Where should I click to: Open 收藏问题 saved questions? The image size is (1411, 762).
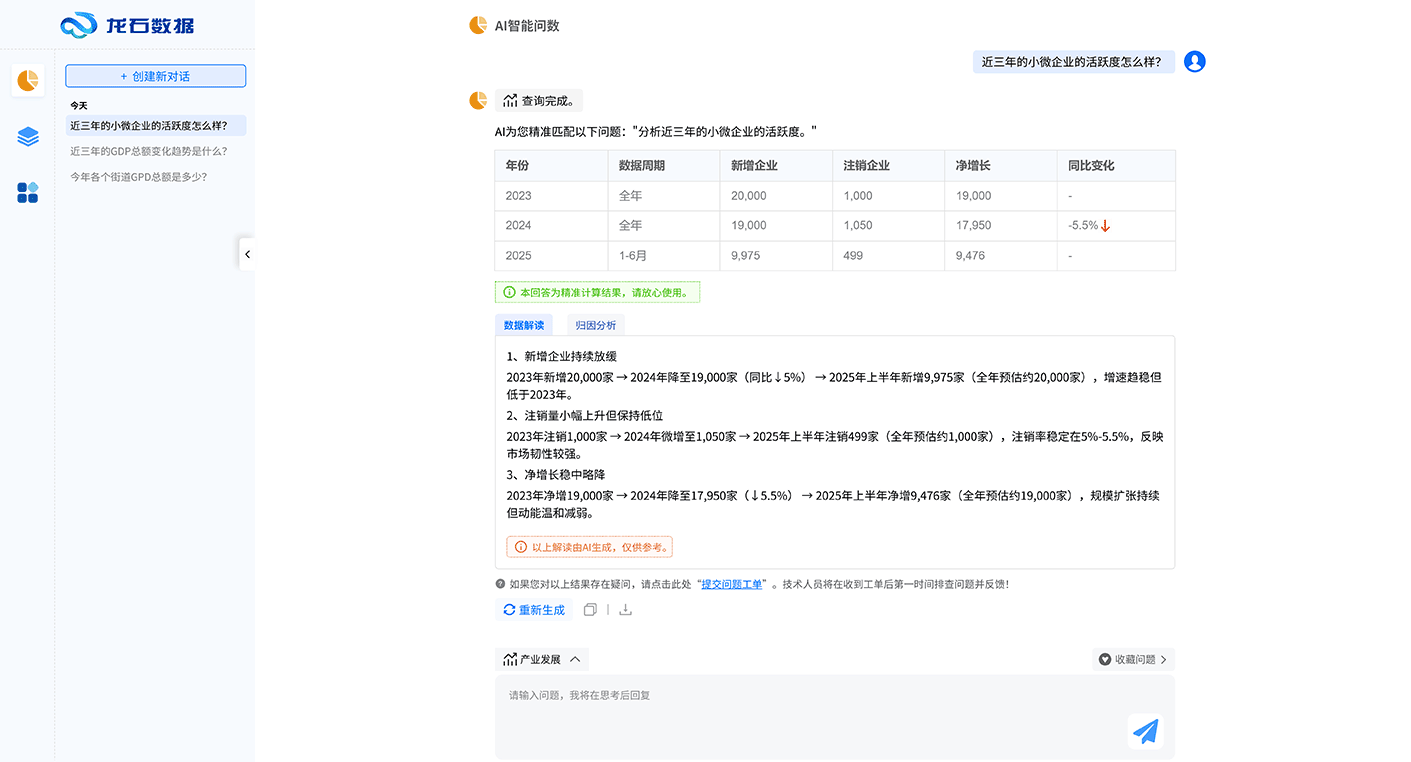1133,660
